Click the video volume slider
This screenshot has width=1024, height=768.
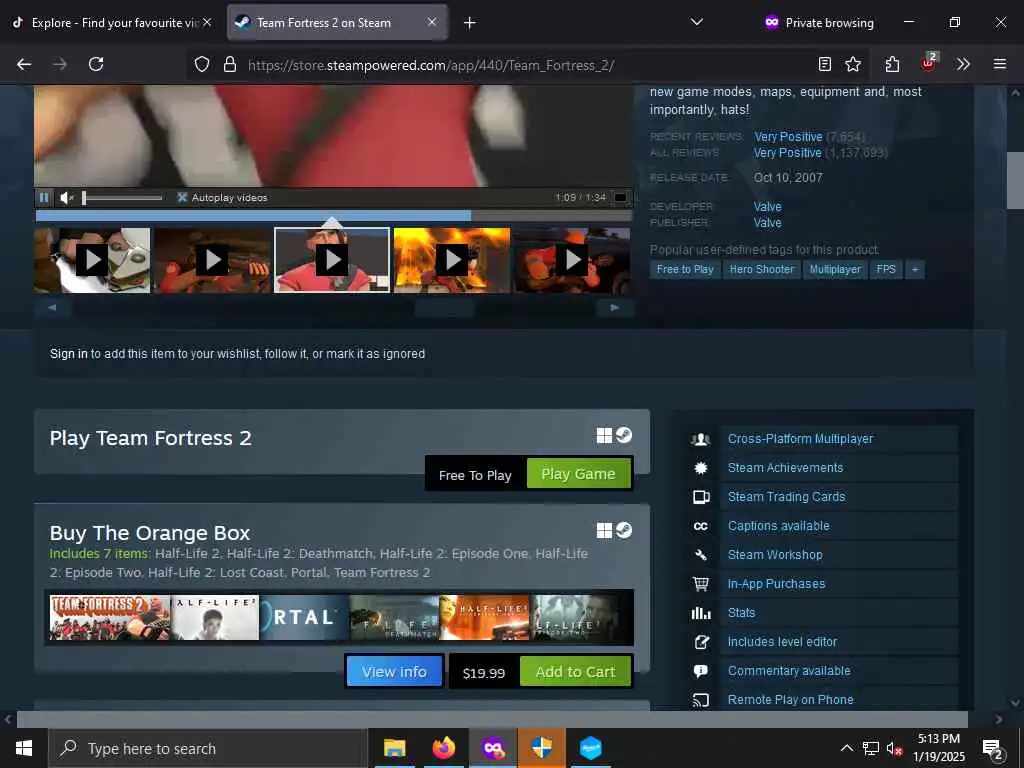[x=123, y=197]
